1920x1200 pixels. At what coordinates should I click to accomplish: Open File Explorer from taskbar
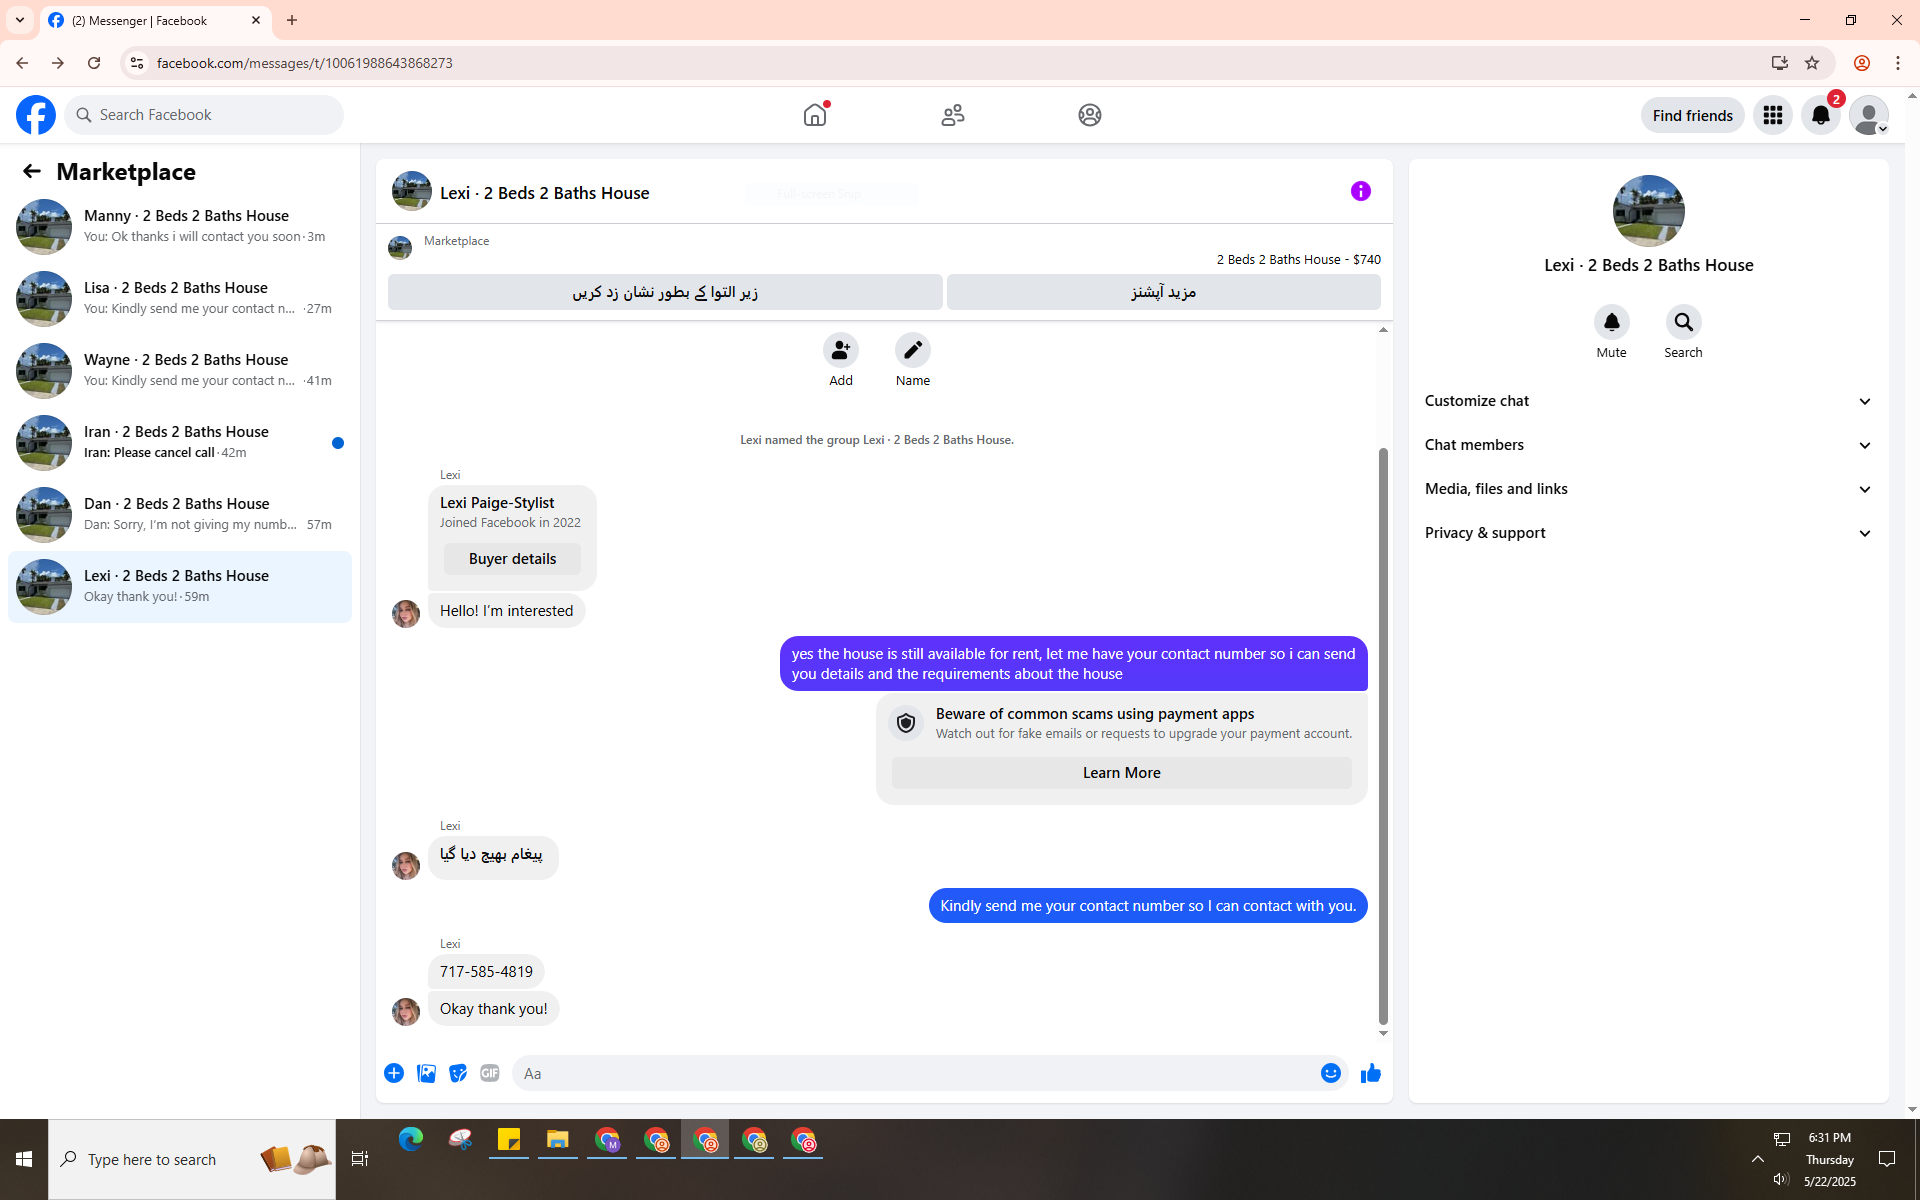click(558, 1139)
